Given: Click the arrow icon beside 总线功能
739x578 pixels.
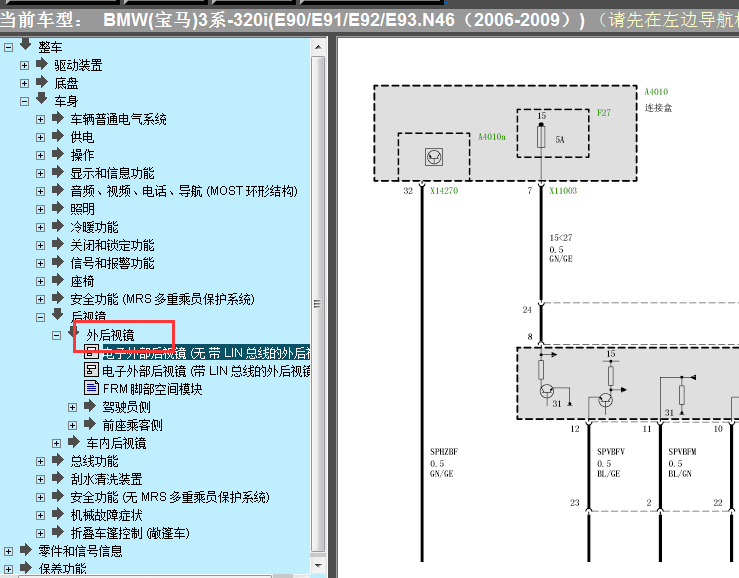Looking at the screenshot, I should [x=58, y=459].
